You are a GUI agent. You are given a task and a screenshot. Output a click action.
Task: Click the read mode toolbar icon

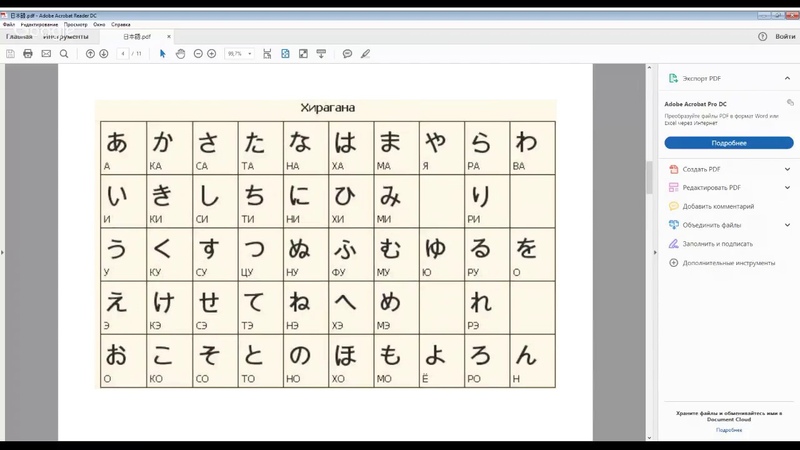(x=321, y=54)
